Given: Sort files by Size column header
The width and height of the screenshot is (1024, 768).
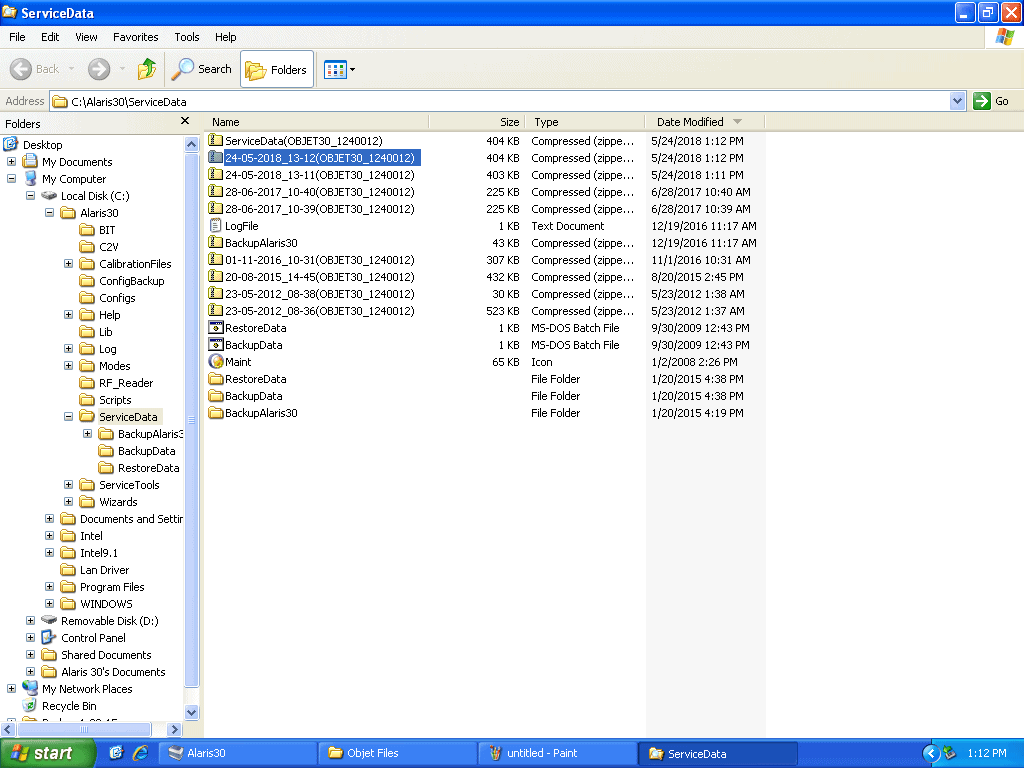Looking at the screenshot, I should 477,122.
